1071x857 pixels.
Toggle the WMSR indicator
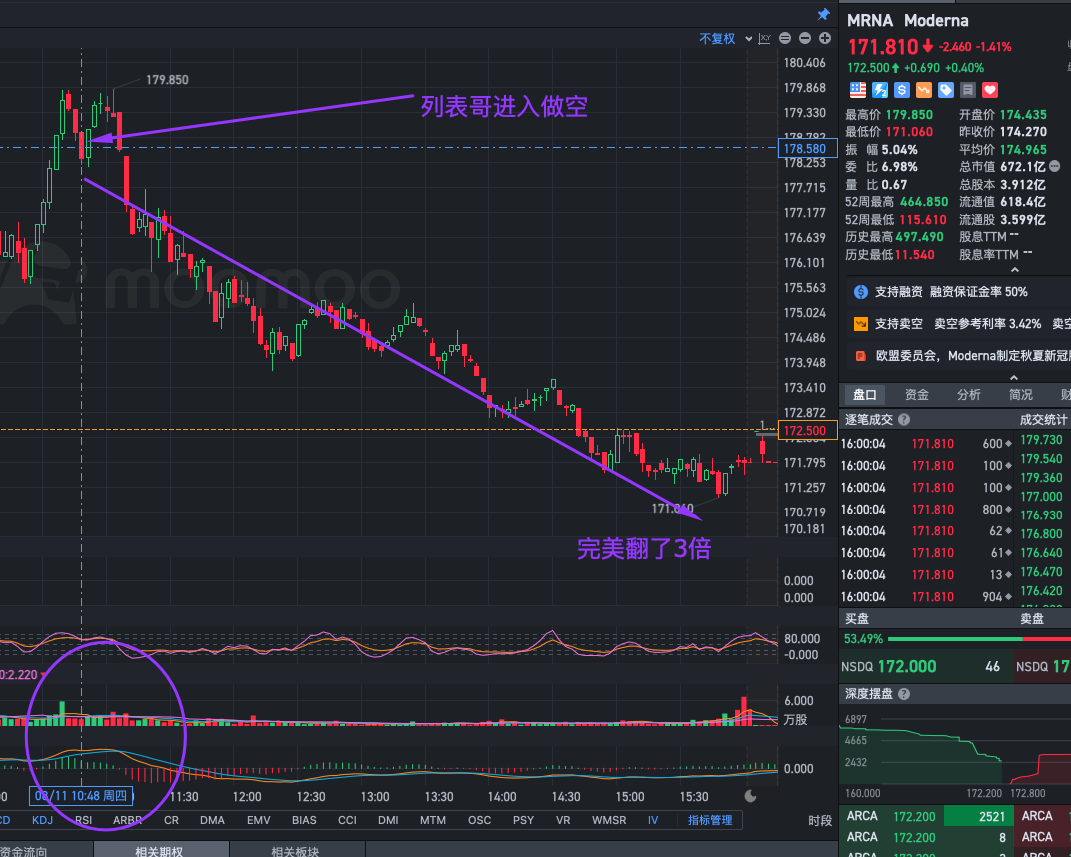point(609,819)
